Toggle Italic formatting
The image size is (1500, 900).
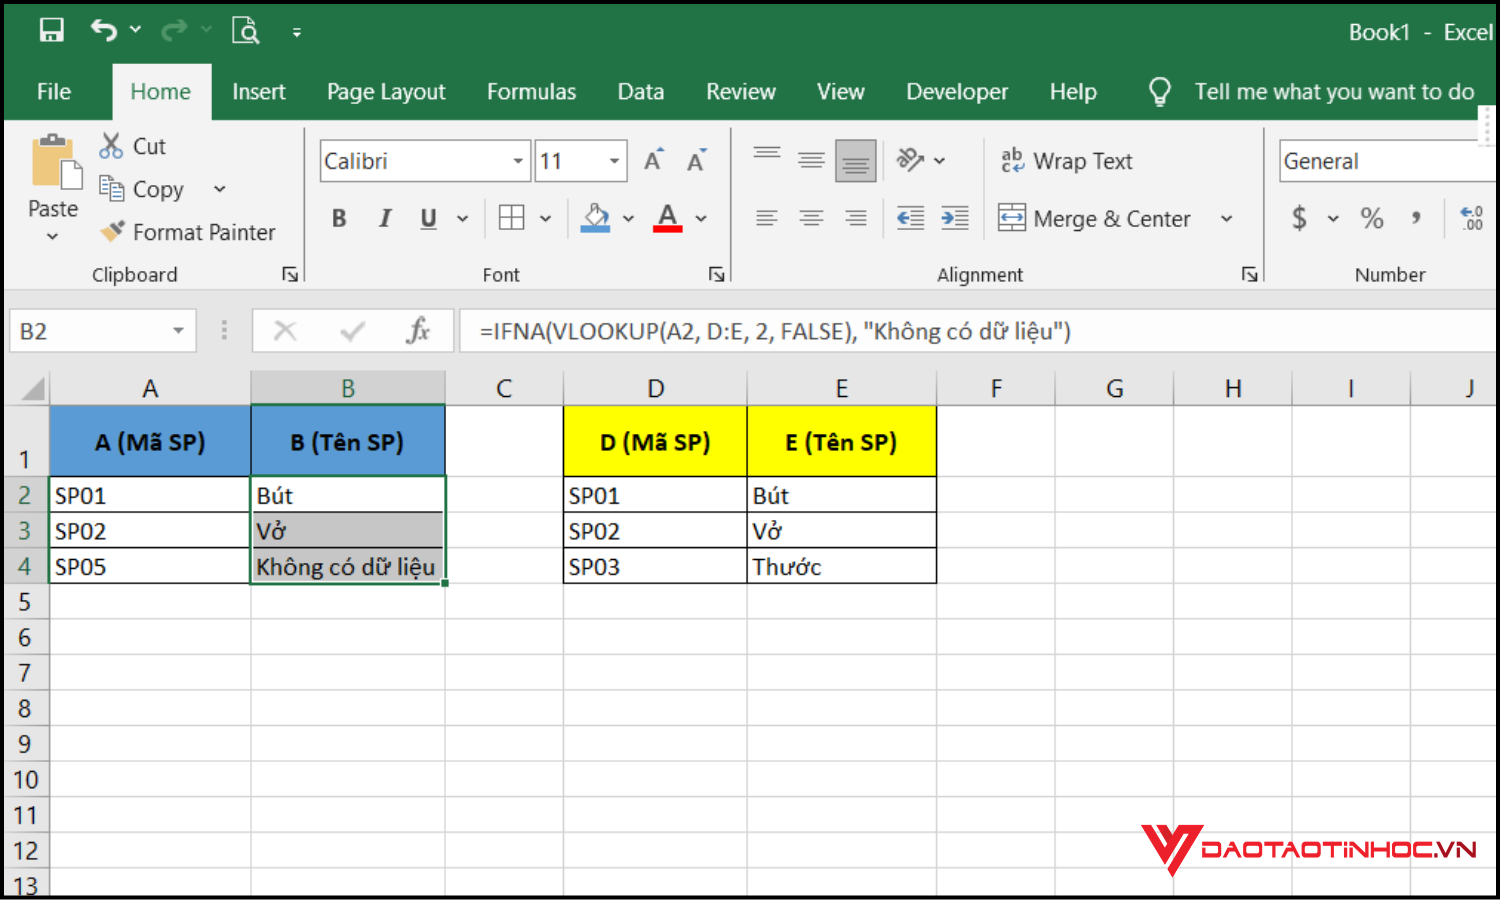pyautogui.click(x=384, y=218)
